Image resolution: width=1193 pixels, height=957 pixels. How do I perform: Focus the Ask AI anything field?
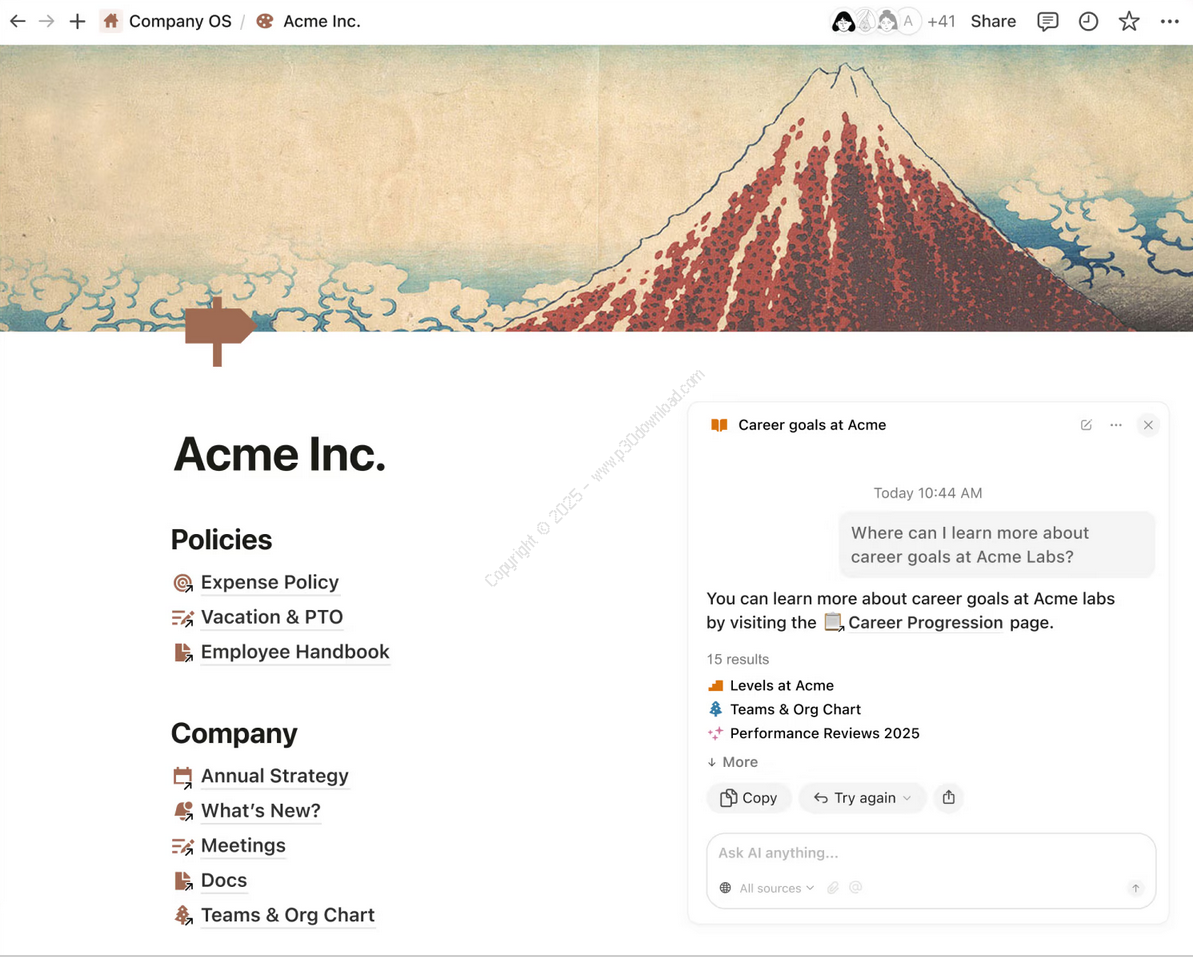[931, 854]
